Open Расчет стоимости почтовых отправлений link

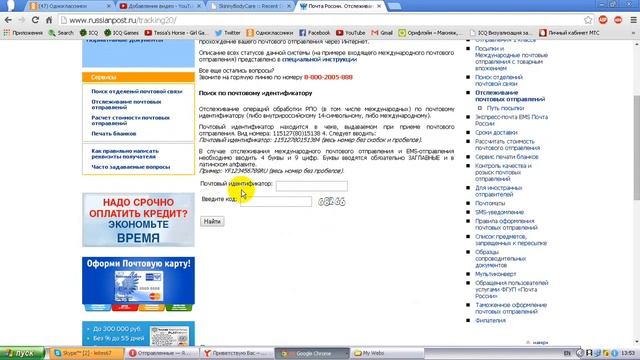point(130,120)
